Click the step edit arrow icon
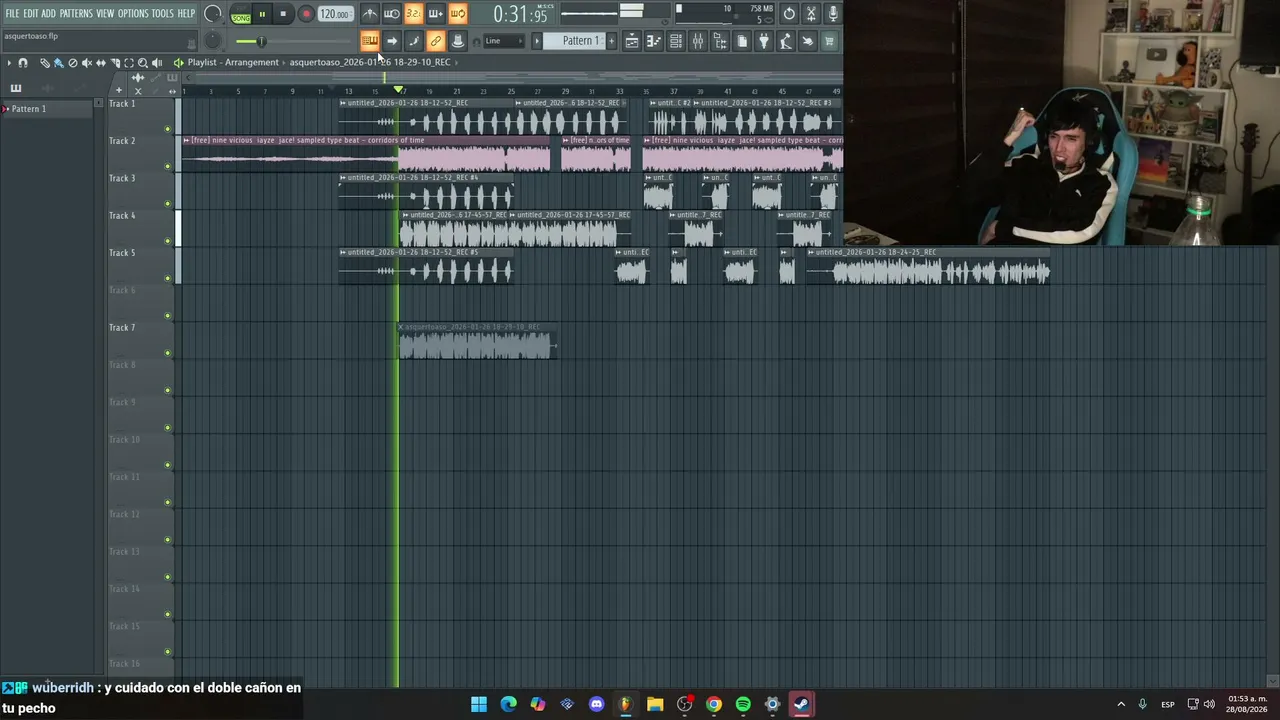Viewport: 1280px width, 720px height. 392,41
